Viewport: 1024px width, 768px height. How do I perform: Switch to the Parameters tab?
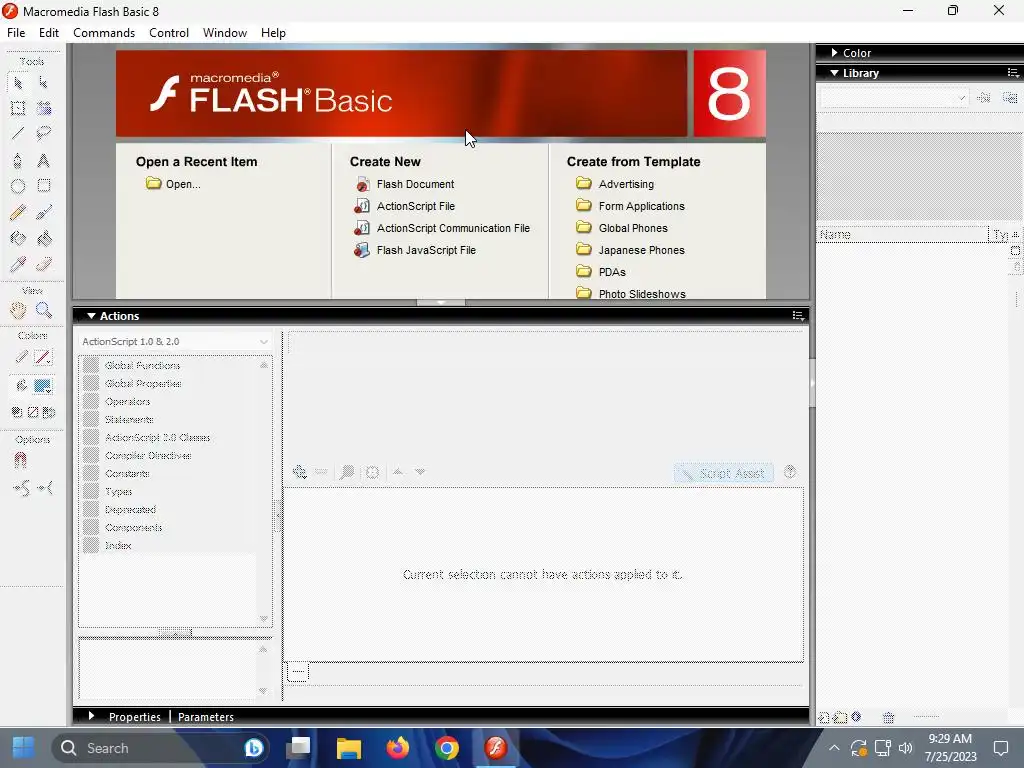(x=206, y=717)
